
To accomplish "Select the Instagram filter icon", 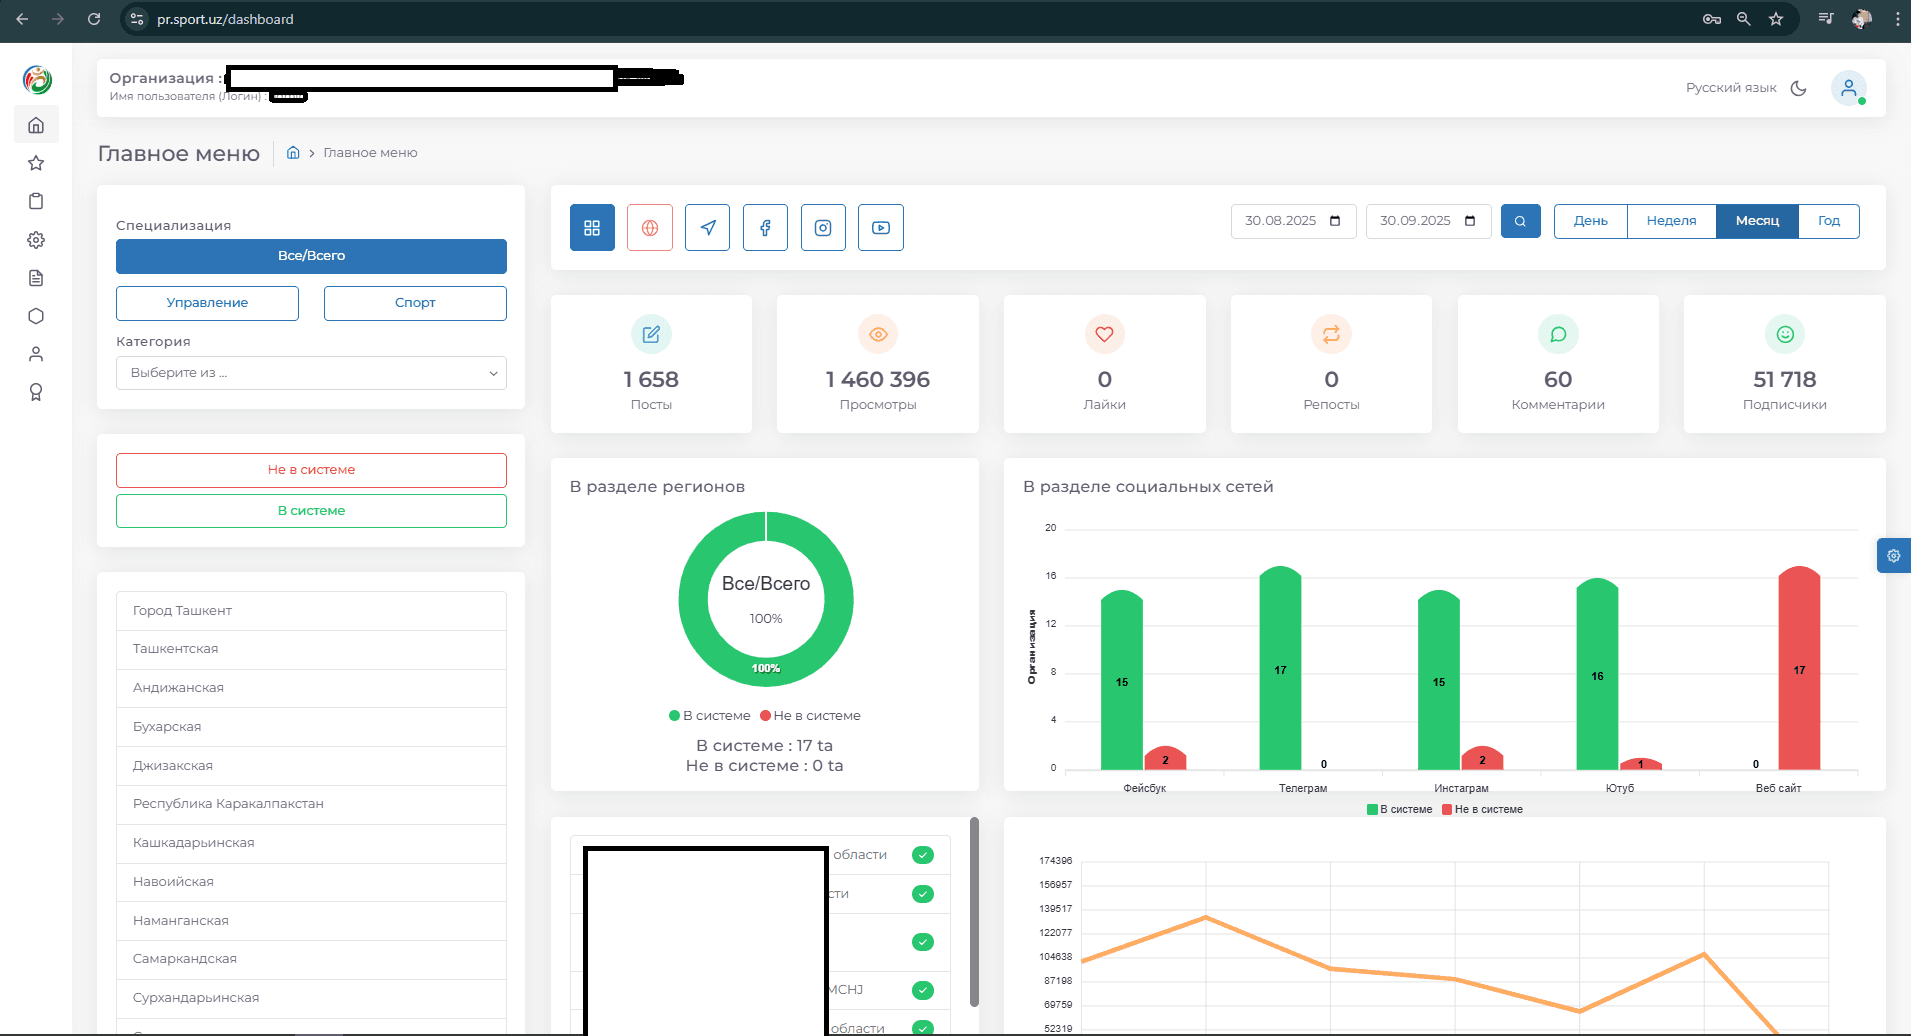I will [823, 227].
